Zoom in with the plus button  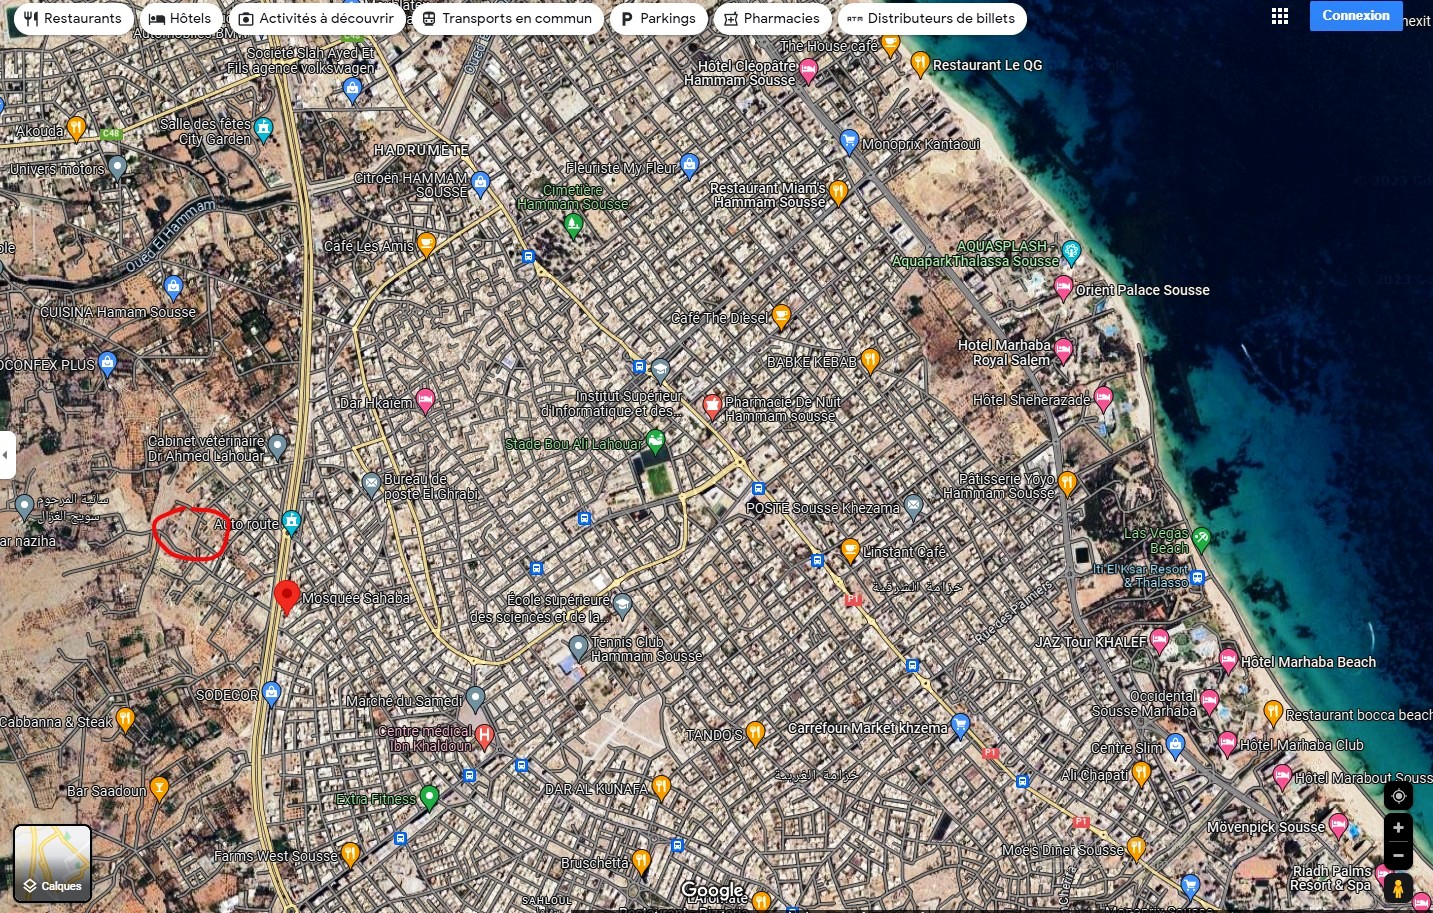(x=1398, y=828)
